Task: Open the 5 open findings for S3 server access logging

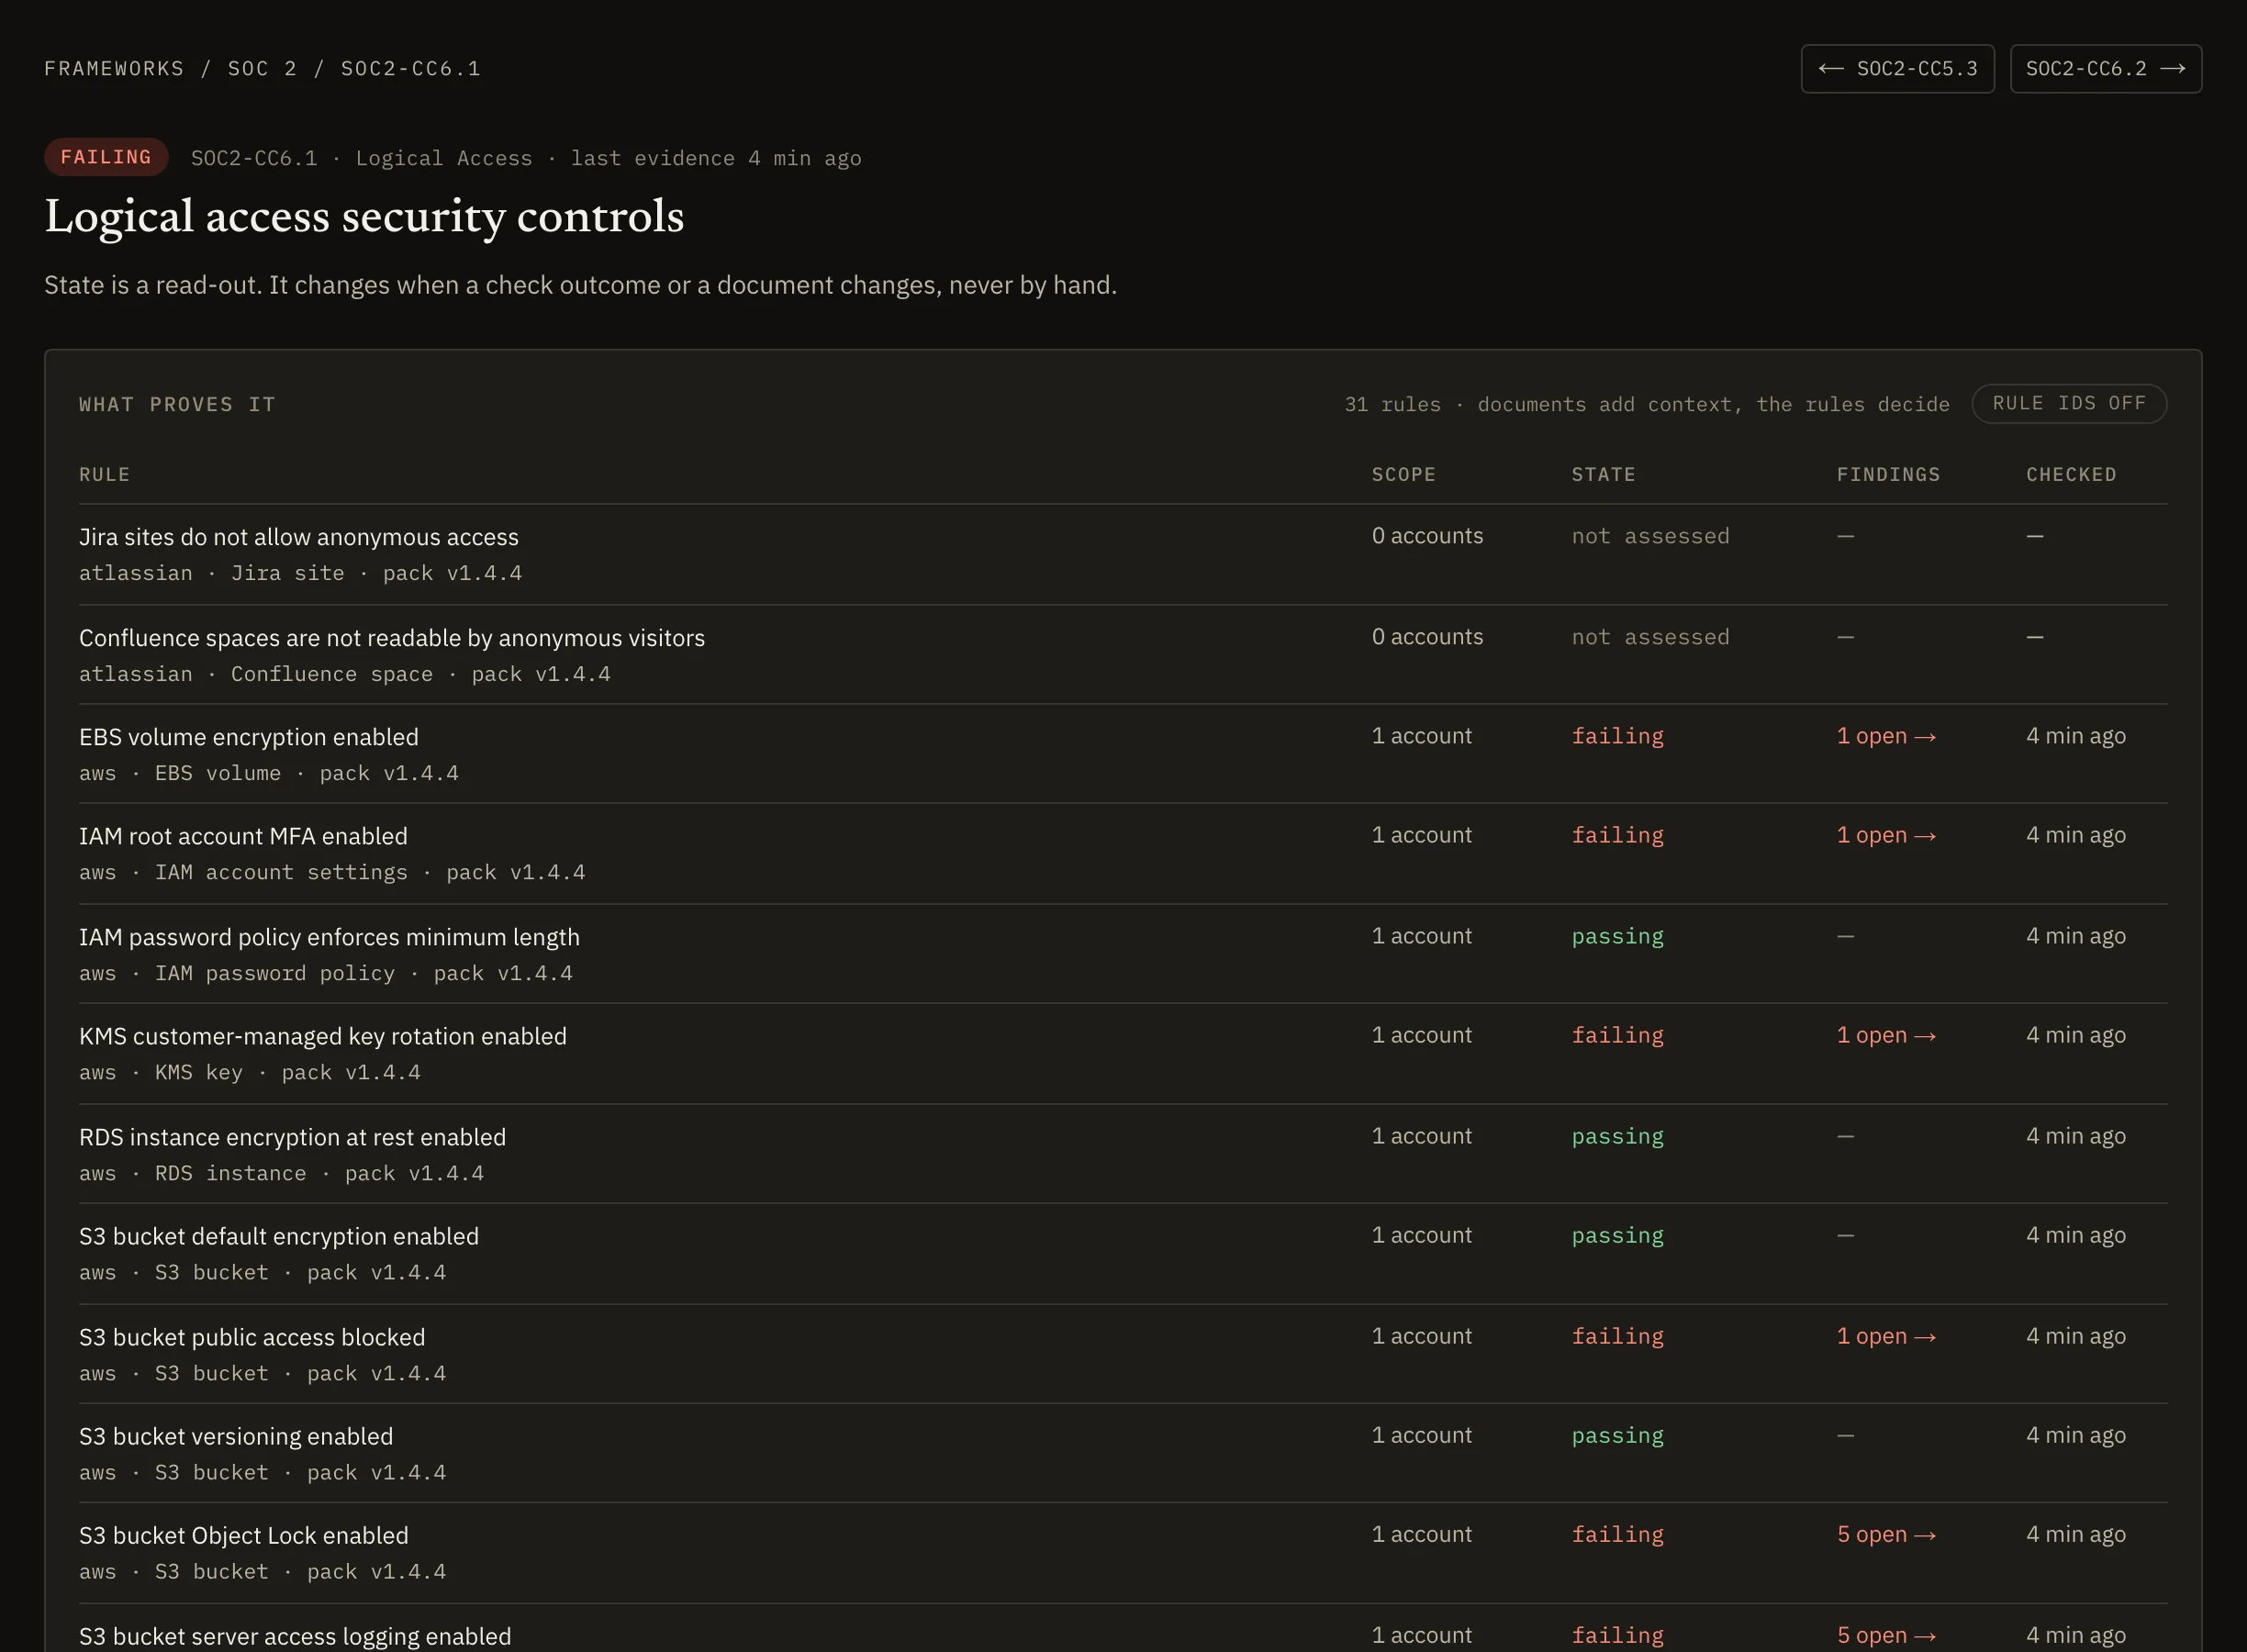Action: click(x=1886, y=1635)
